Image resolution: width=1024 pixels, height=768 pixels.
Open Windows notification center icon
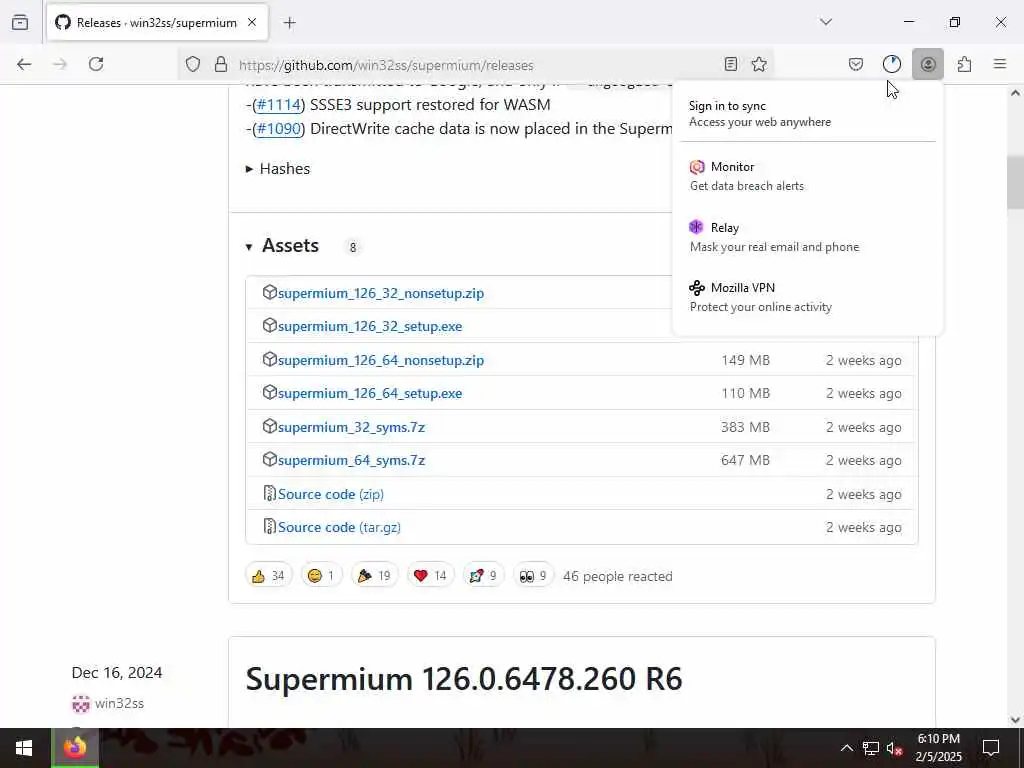point(991,748)
